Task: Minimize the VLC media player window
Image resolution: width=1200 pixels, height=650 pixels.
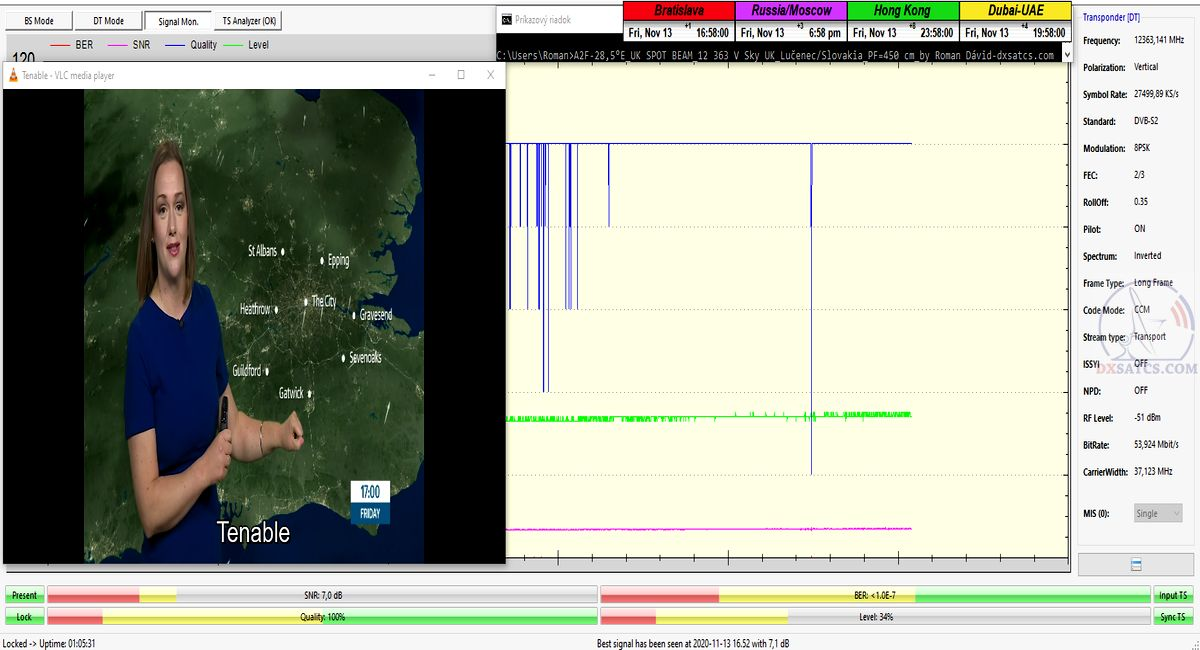Action: coord(432,75)
